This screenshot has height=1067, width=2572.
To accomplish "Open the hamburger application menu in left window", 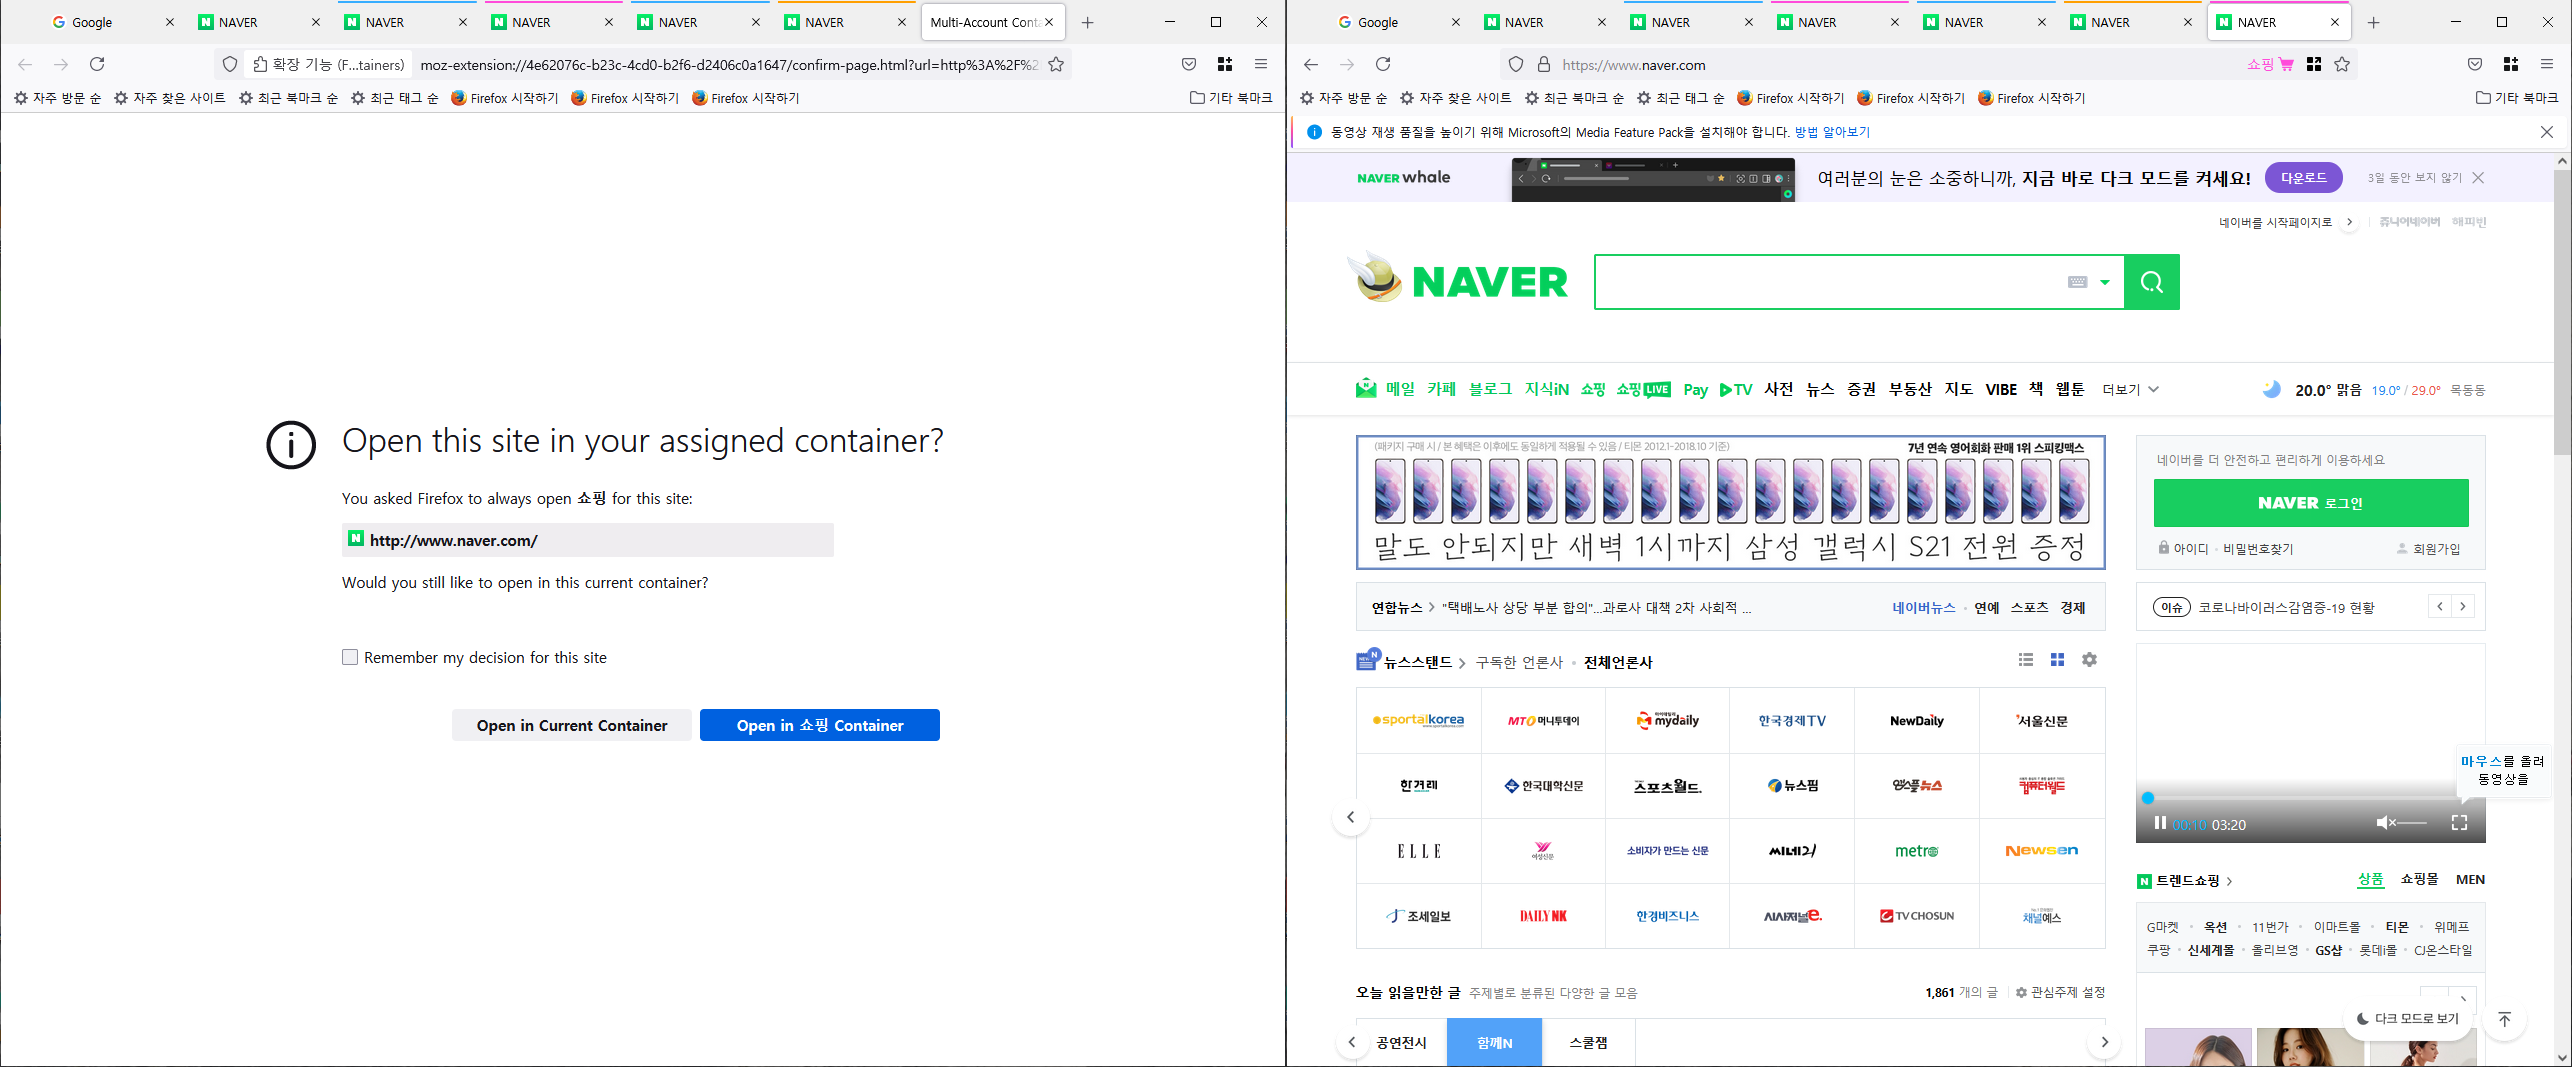I will click(x=1261, y=64).
